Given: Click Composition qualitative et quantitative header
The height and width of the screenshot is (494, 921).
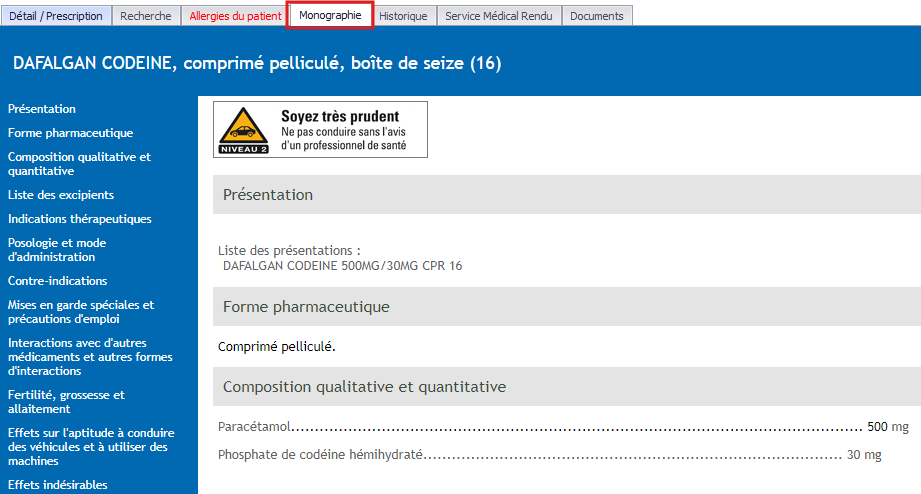Looking at the screenshot, I should [x=567, y=387].
